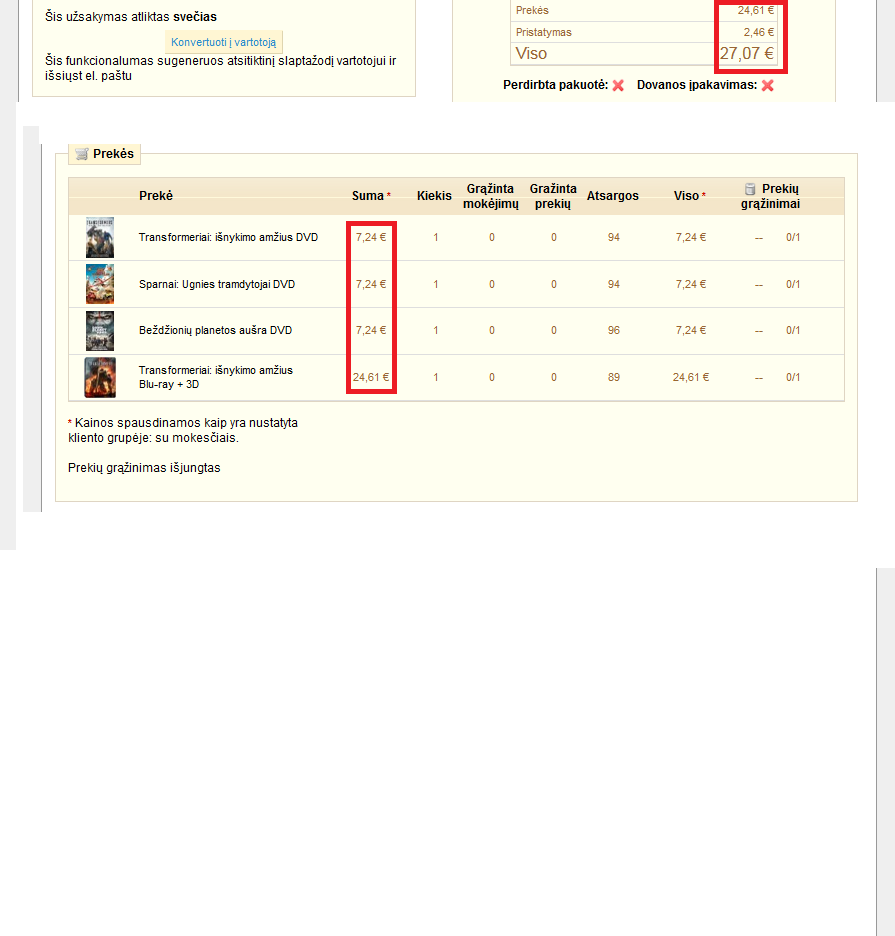The height and width of the screenshot is (936, 895).
Task: Select the text Beždžionių planetos aušra DVD
Action: [215, 330]
